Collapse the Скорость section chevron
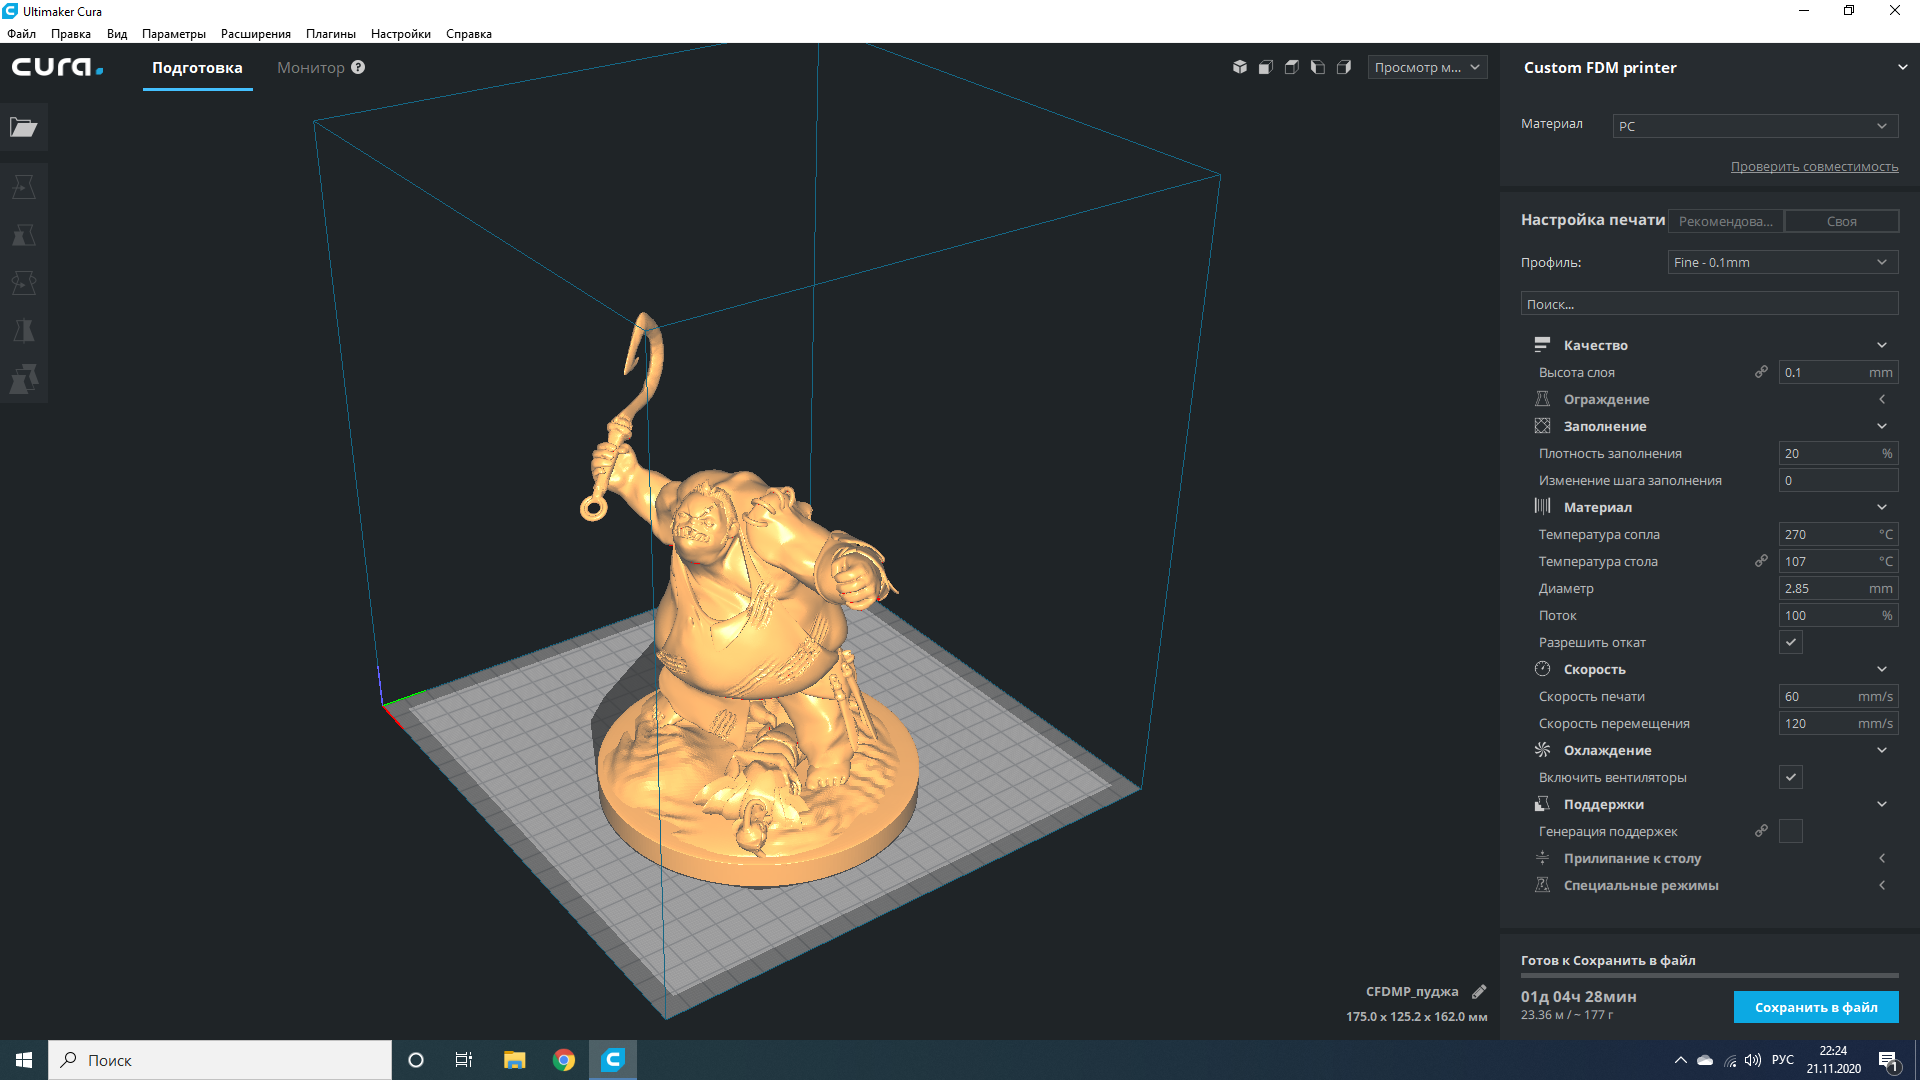Screen dimensions: 1920x1080 click(1882, 669)
